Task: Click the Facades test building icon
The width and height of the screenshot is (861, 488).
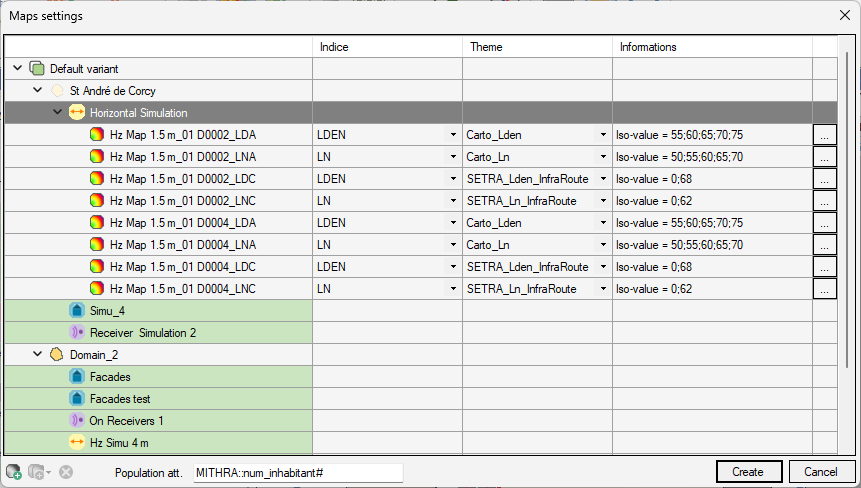Action: pos(77,399)
